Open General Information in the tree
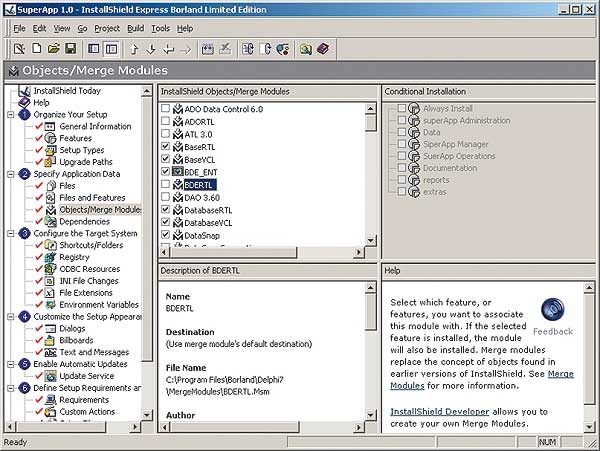600x451 pixels. point(95,126)
